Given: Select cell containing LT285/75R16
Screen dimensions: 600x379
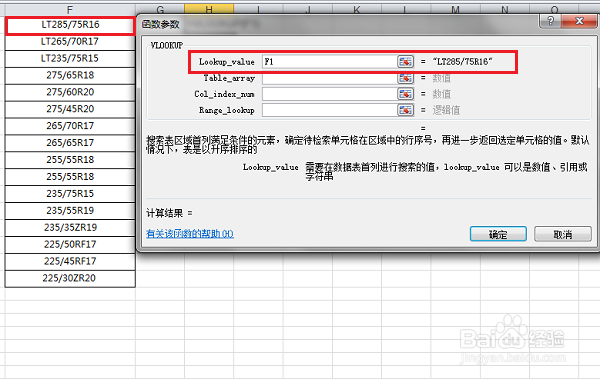Looking at the screenshot, I should click(70, 25).
